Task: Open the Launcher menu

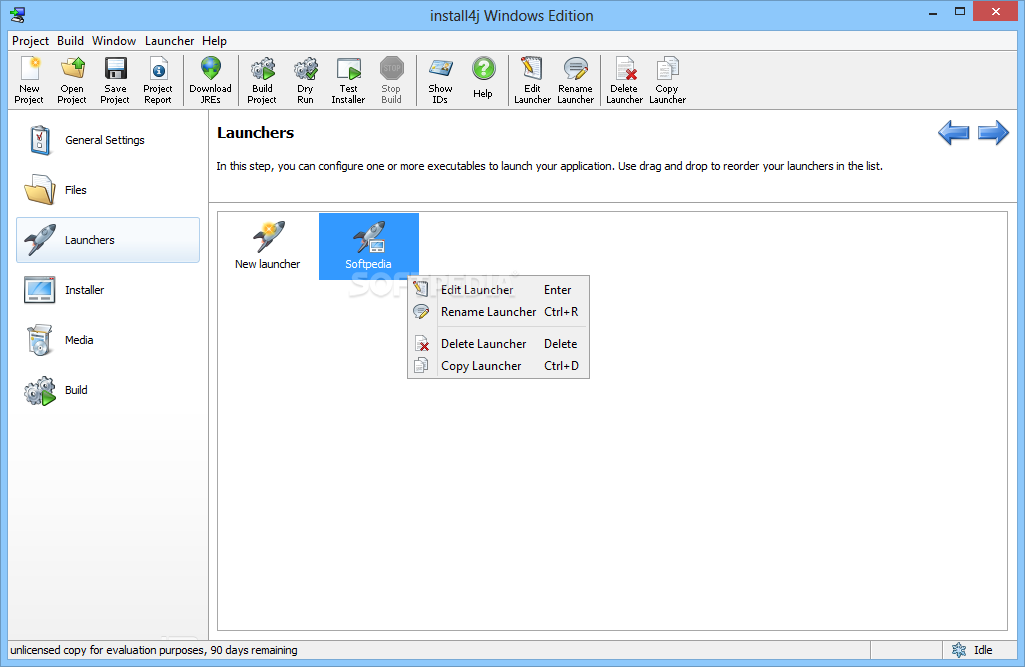Action: point(169,41)
